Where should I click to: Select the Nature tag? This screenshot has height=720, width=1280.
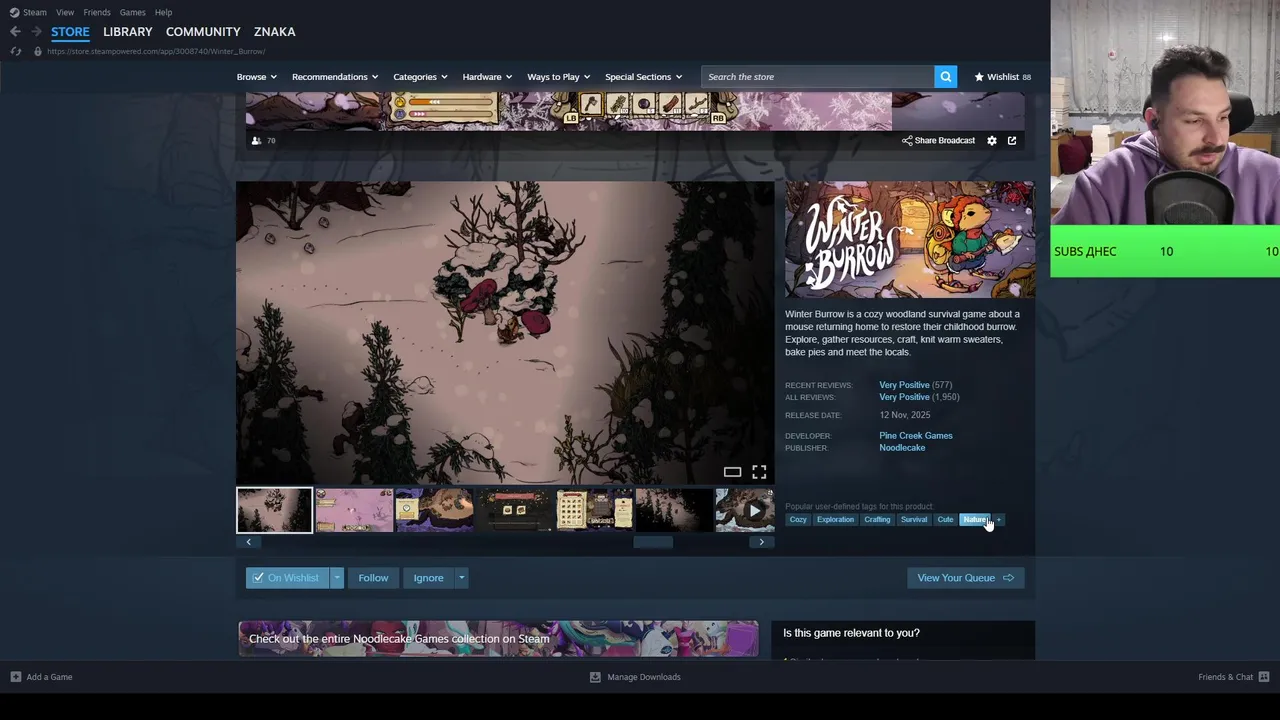click(x=975, y=520)
